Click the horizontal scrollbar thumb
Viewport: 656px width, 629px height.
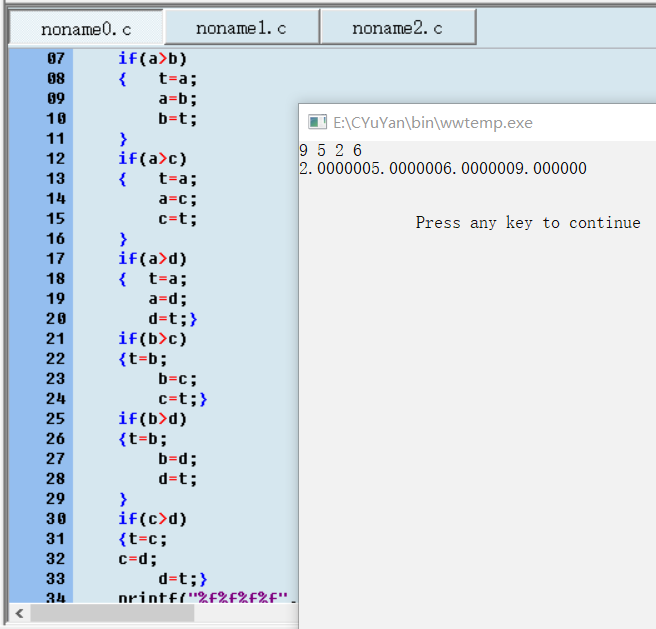click(112, 614)
